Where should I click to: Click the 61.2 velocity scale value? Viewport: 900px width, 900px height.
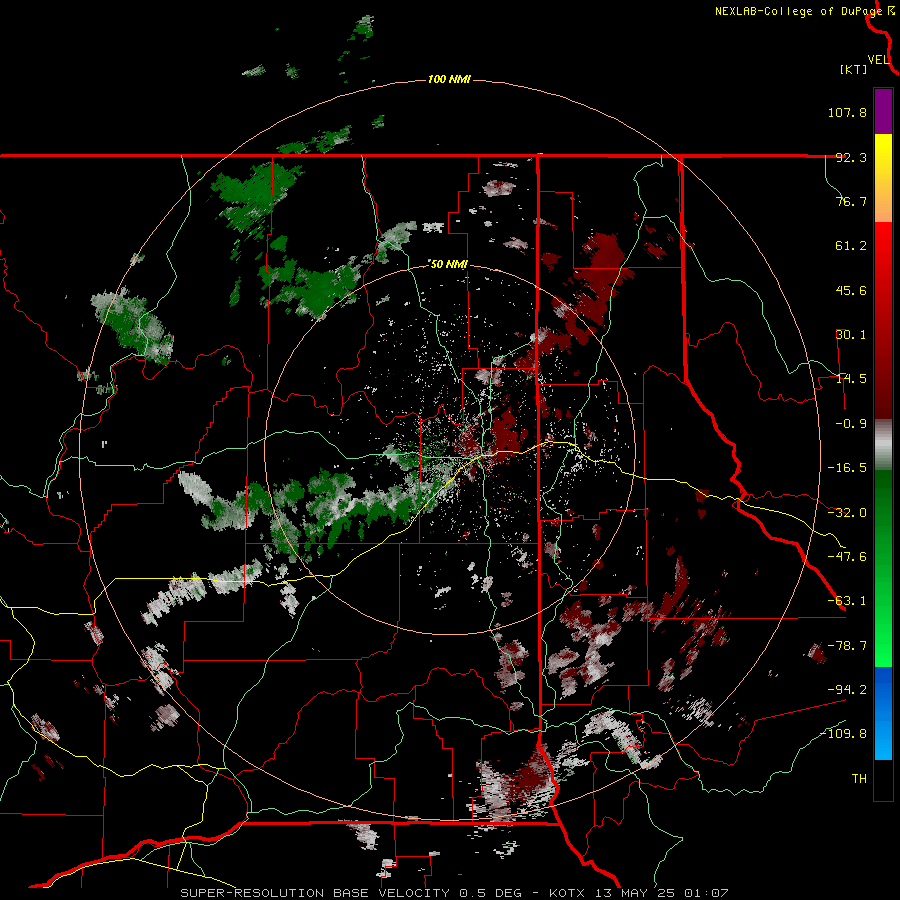[x=851, y=246]
